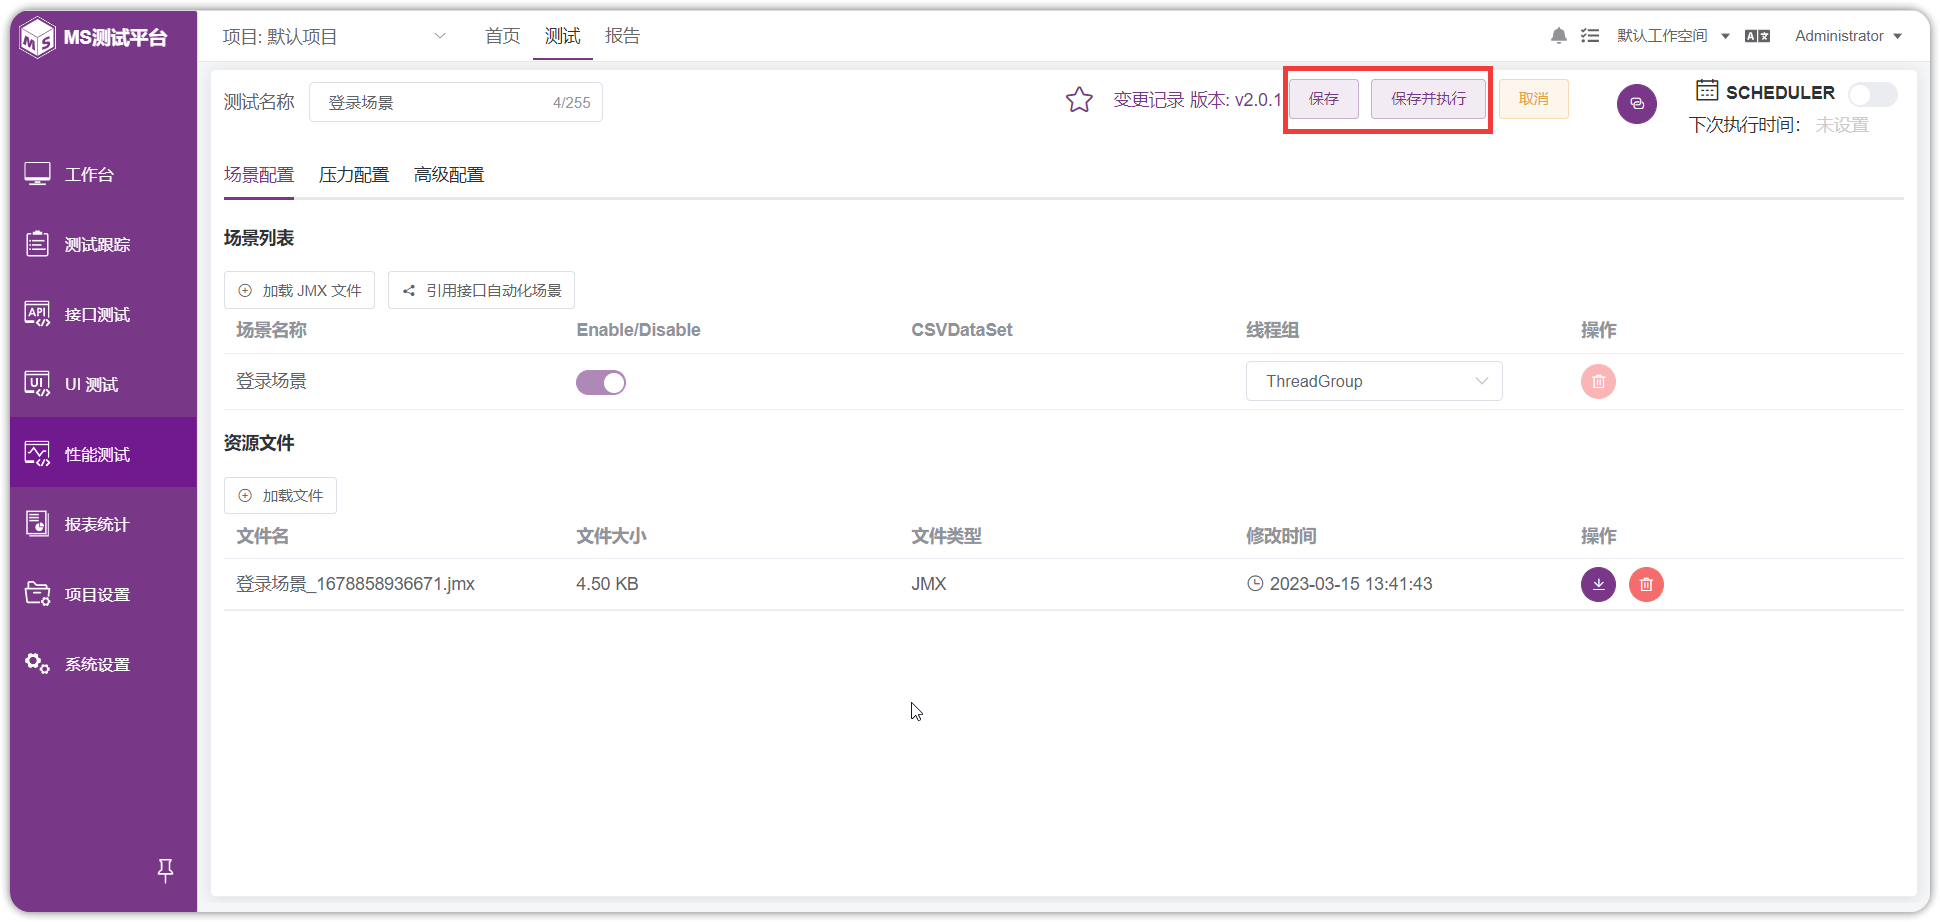1940x922 pixels.
Task: Select 性能测试 in the sidebar
Action: [103, 454]
